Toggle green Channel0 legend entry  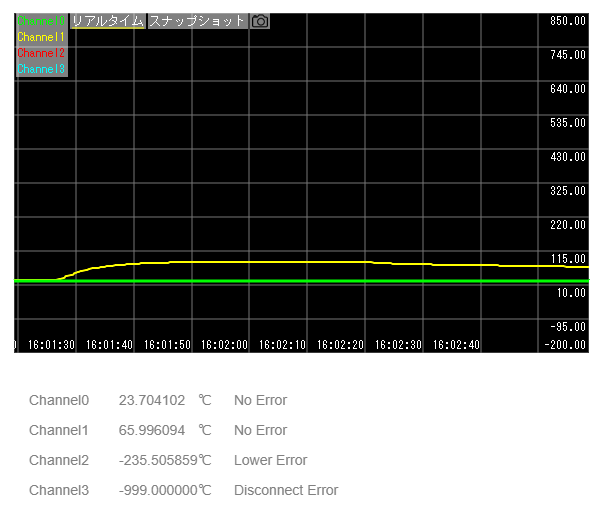pyautogui.click(x=41, y=21)
